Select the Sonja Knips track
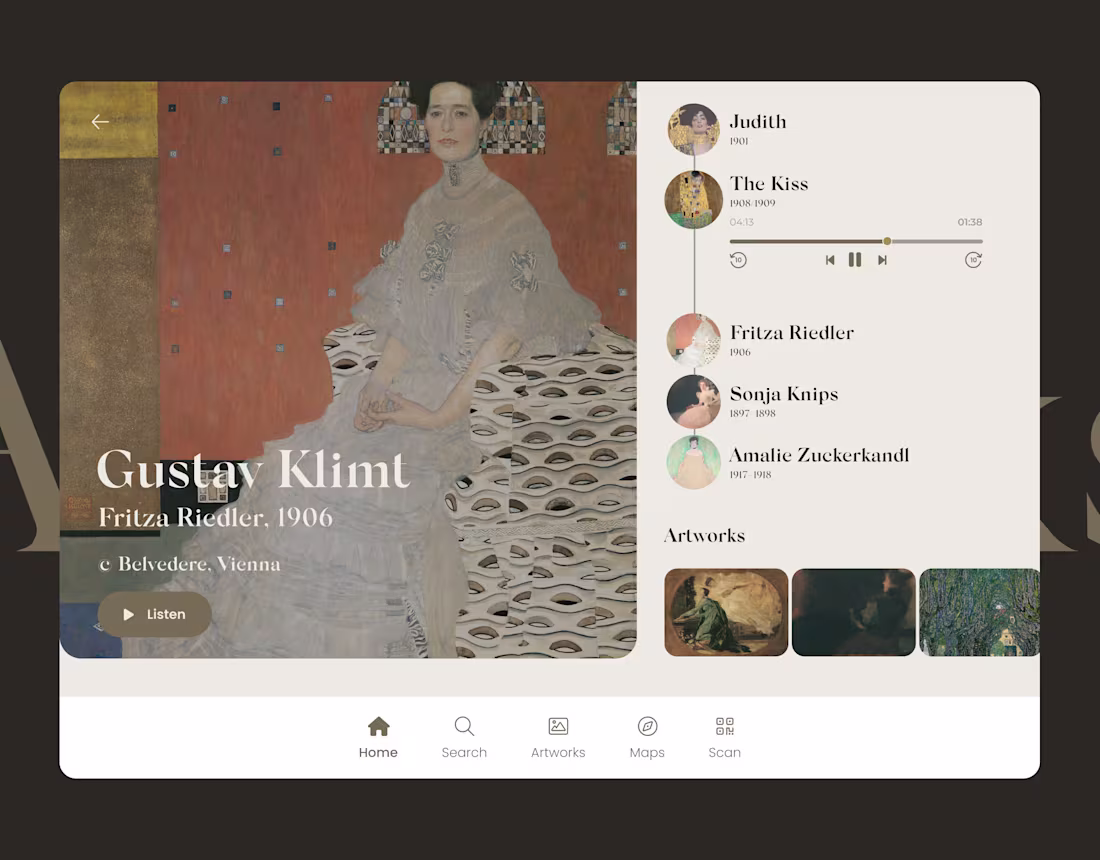 pos(784,401)
